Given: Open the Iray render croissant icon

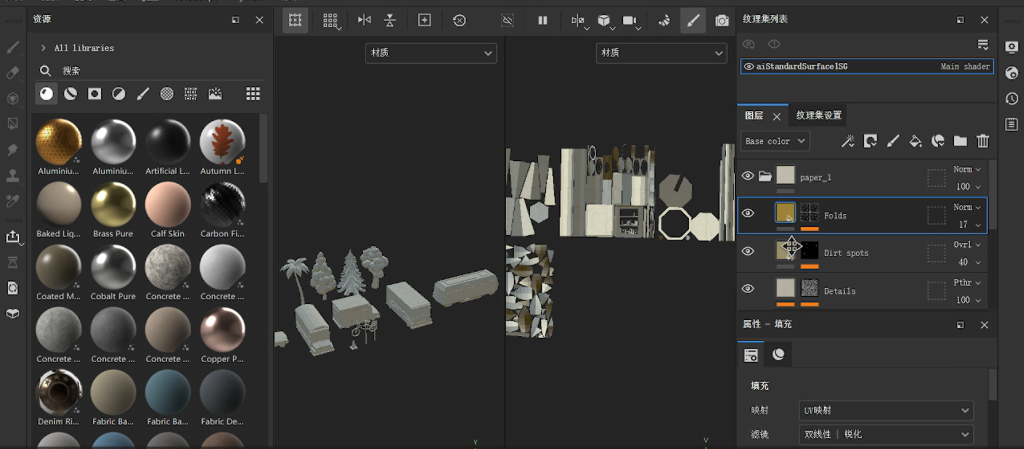Looking at the screenshot, I should (664, 20).
